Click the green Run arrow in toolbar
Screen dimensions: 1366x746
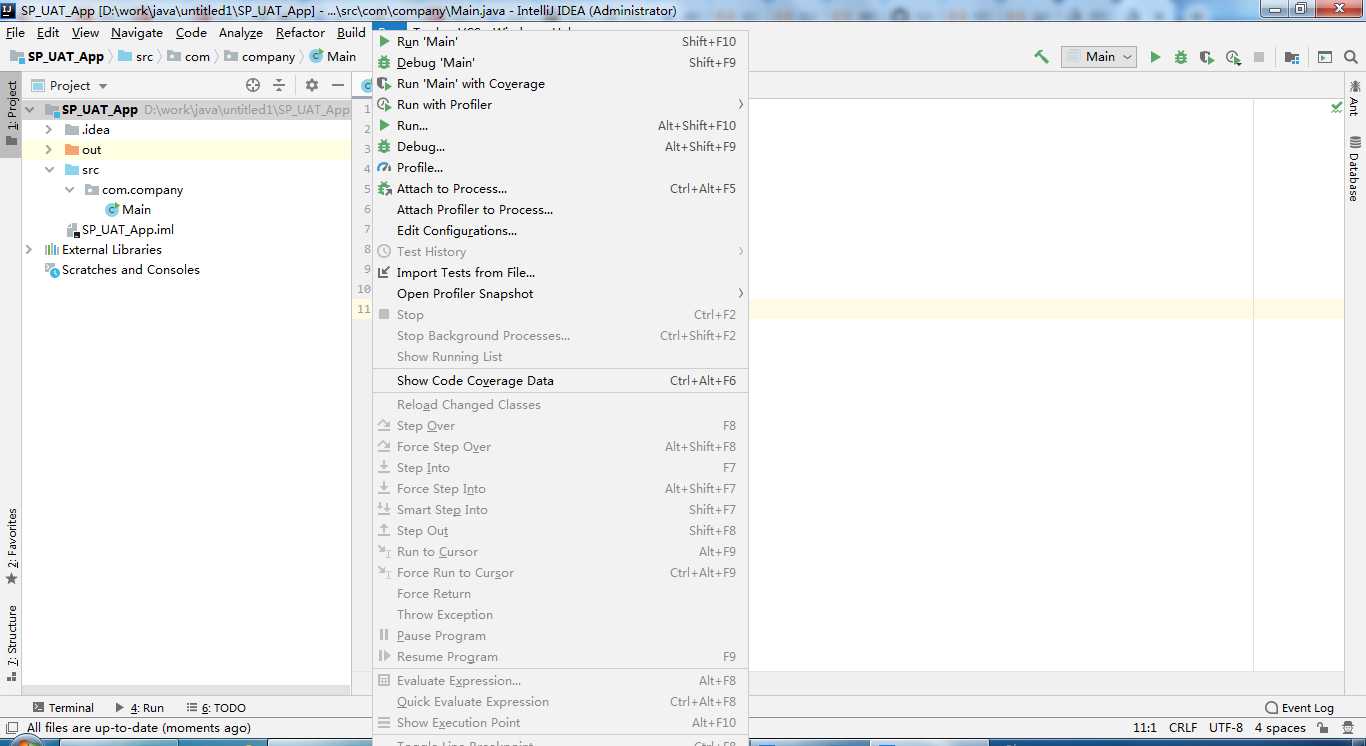click(x=1155, y=57)
